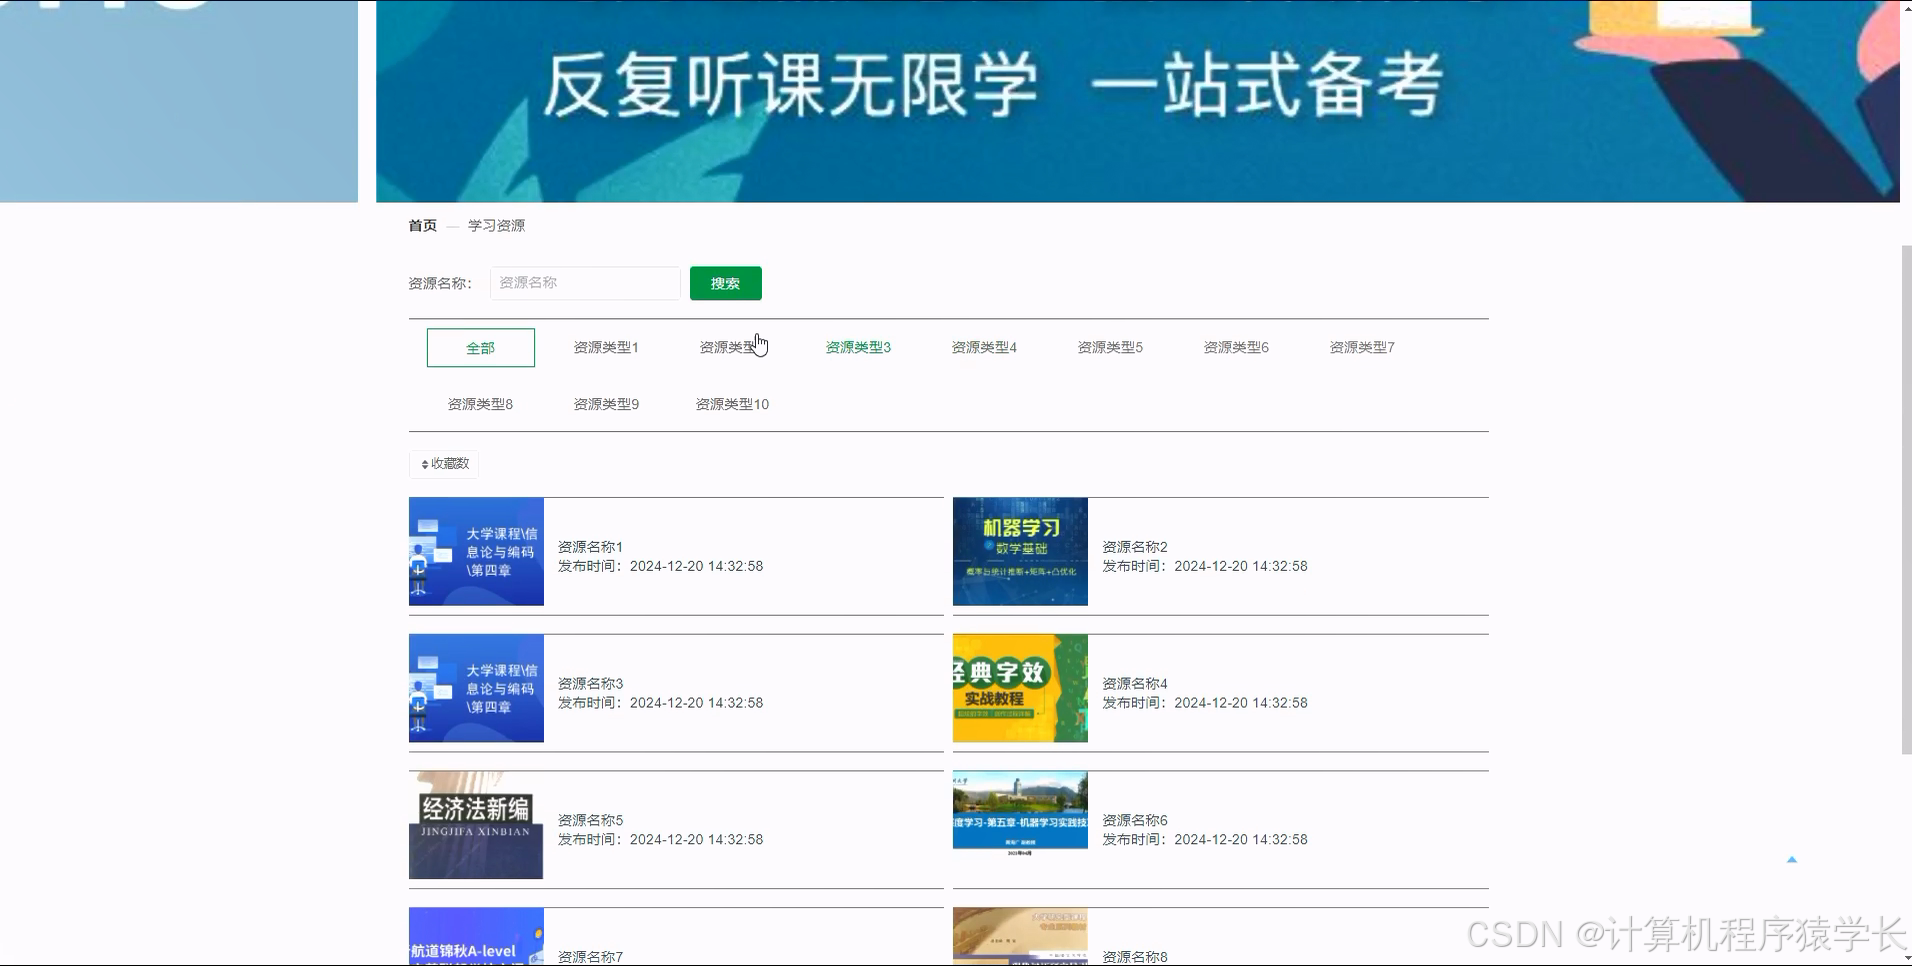This screenshot has height=966, width=1912.
Task: Select the 资源类型5 category
Action: [x=1110, y=347]
